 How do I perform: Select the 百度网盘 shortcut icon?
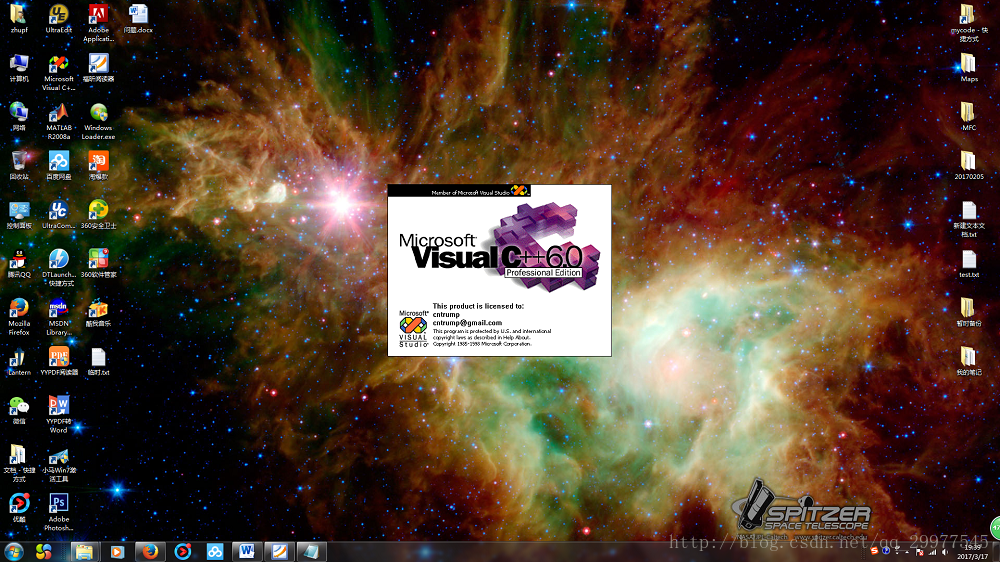[x=59, y=165]
